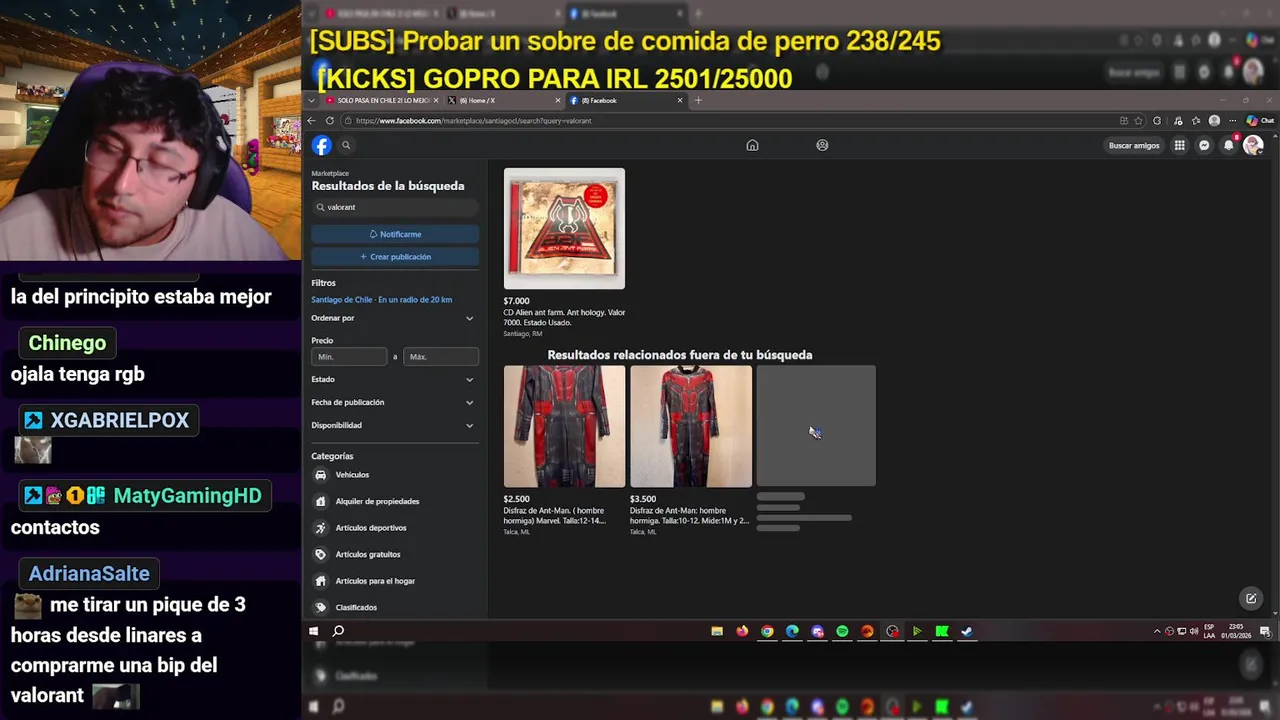The width and height of the screenshot is (1280, 720).
Task: Open Spotify from taskbar
Action: pyautogui.click(x=842, y=631)
